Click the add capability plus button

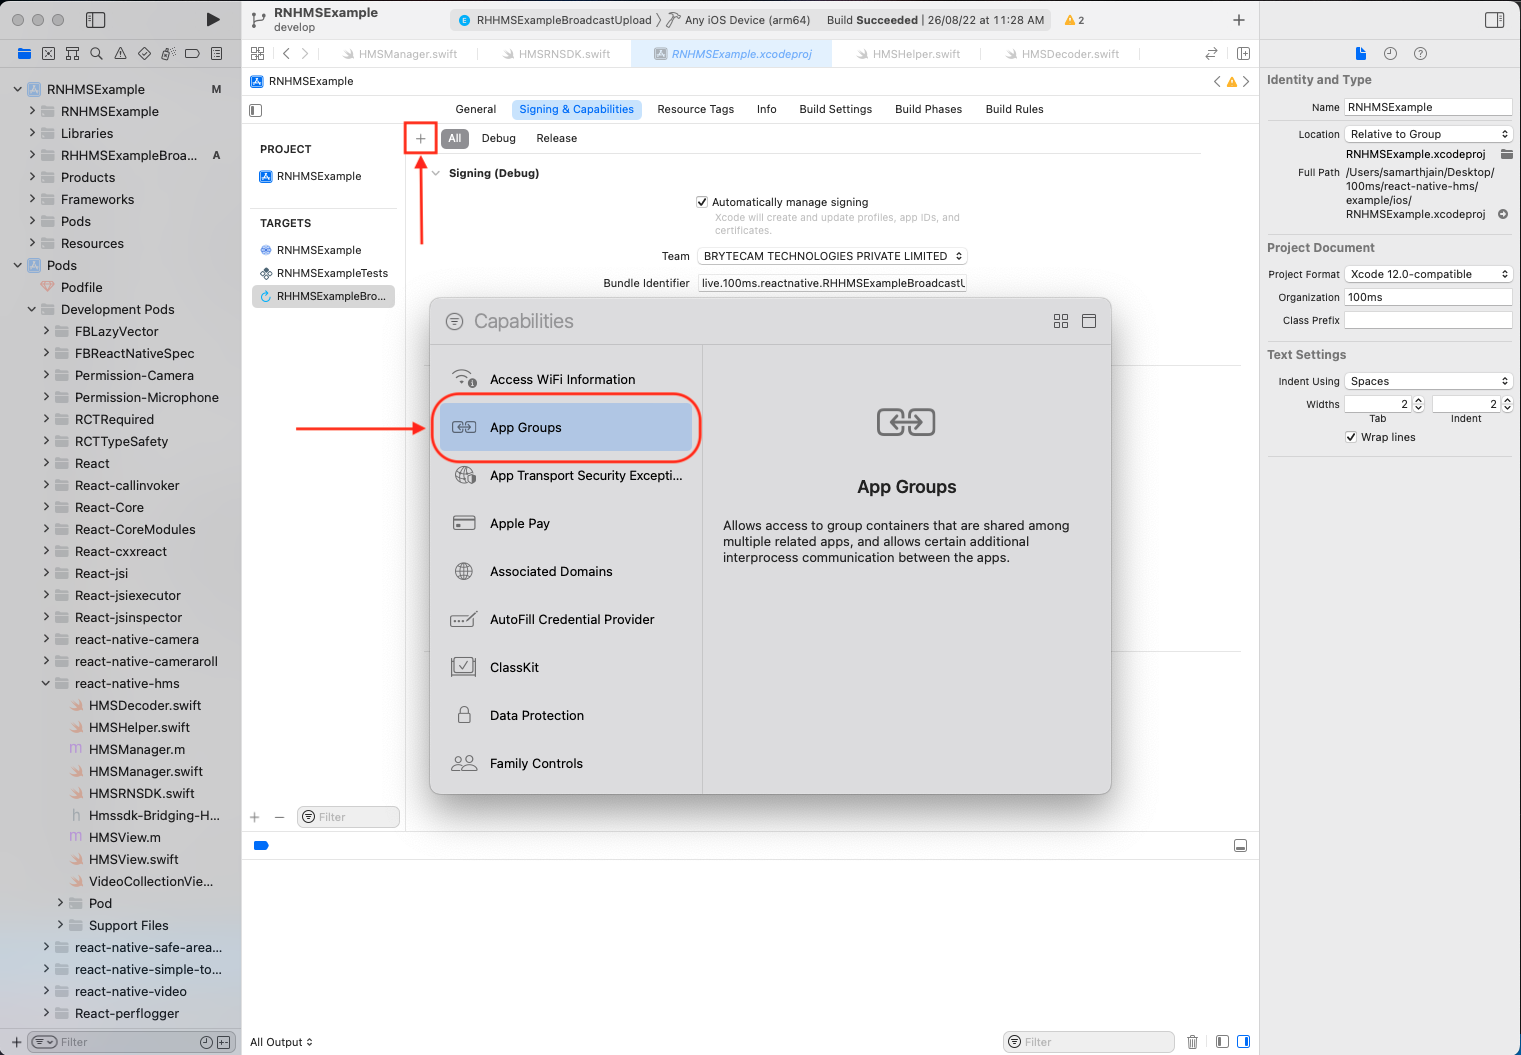click(x=420, y=139)
